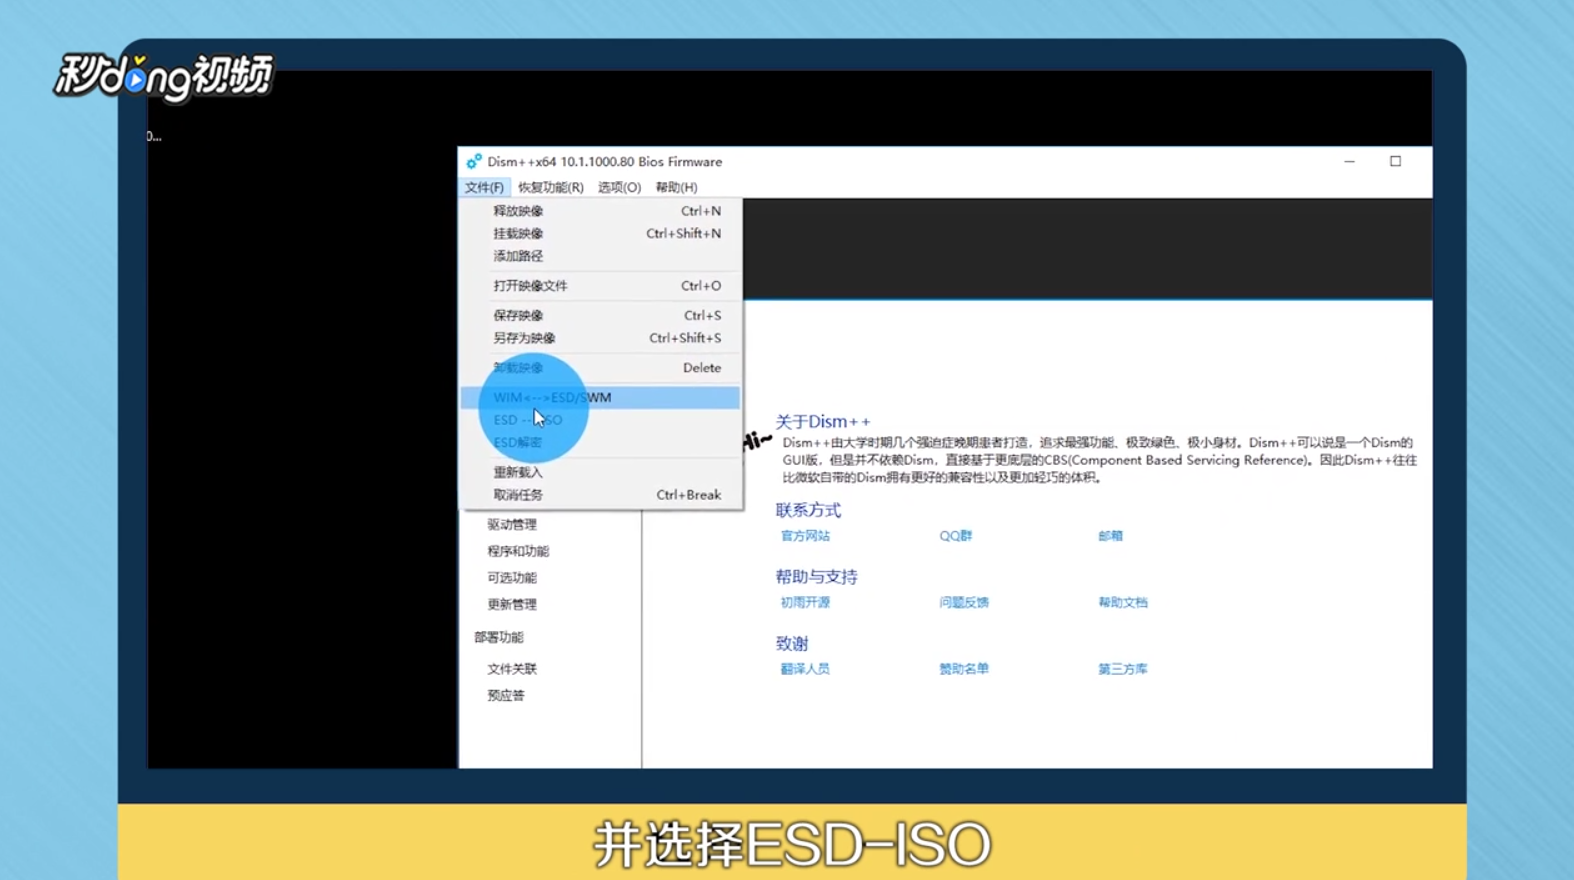Select the Delete image menu entry
The image size is (1574, 880).
[600, 368]
